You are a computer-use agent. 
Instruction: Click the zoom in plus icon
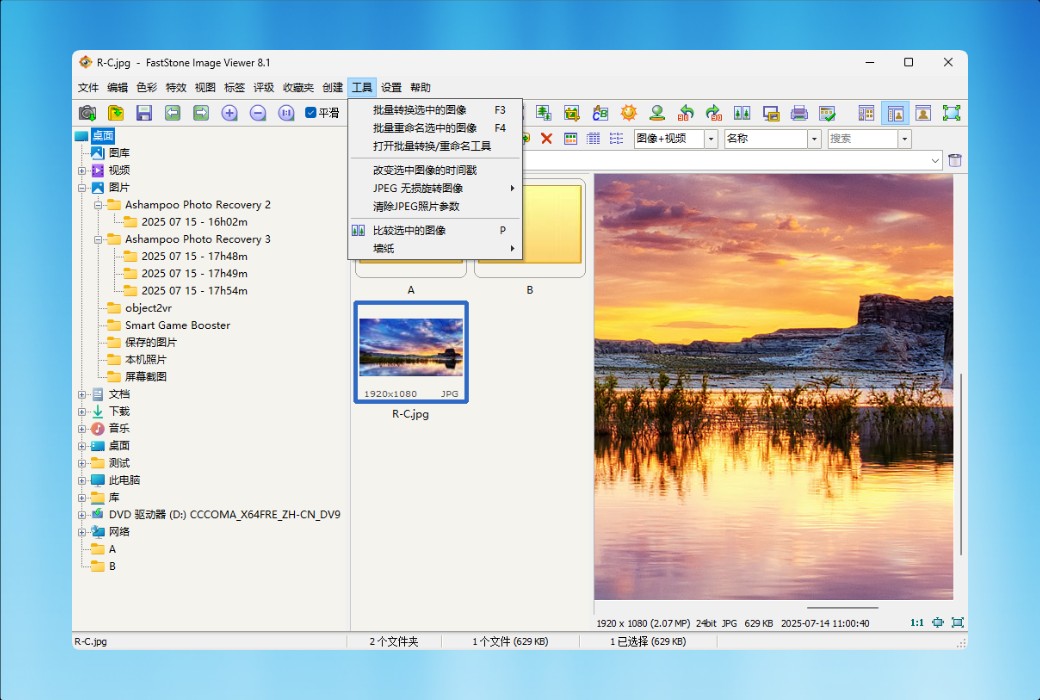tap(229, 113)
